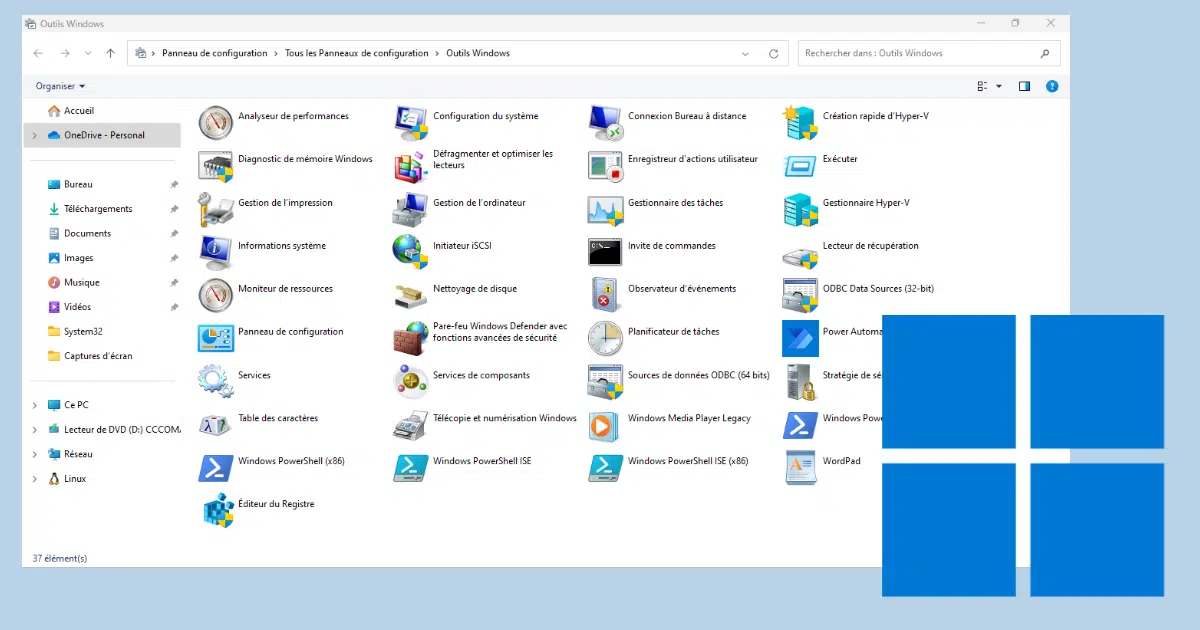Click Services de composants icon

tap(410, 380)
